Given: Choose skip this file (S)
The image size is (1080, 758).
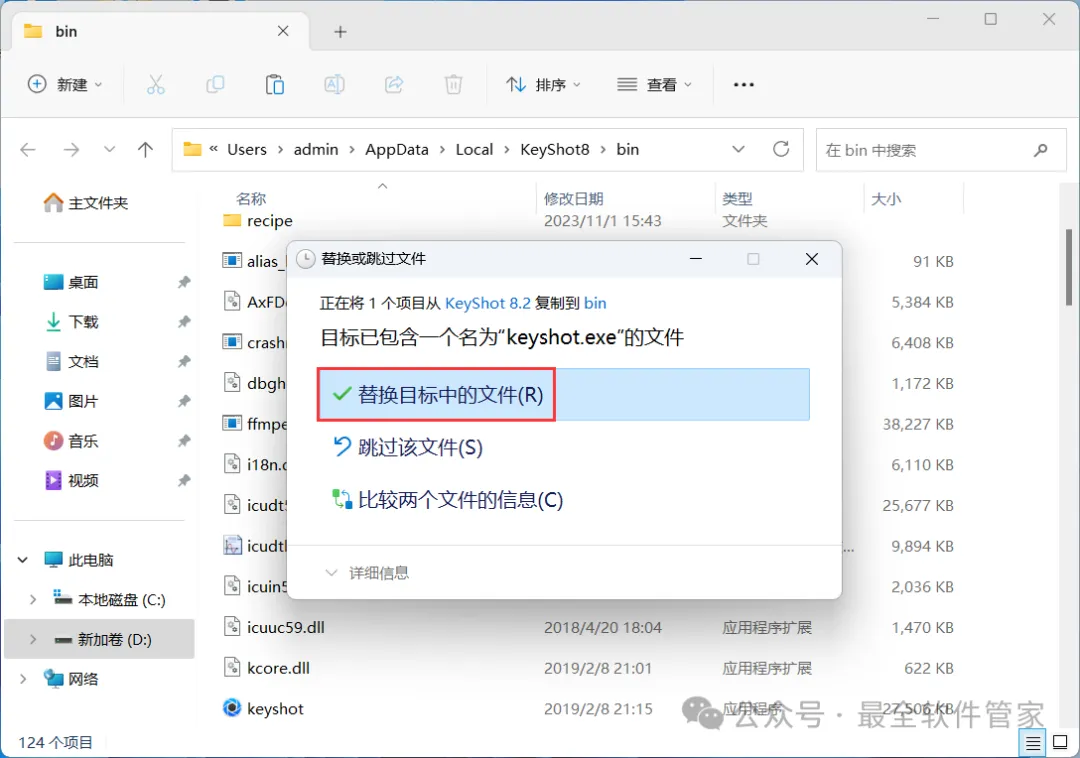Looking at the screenshot, I should 408,448.
